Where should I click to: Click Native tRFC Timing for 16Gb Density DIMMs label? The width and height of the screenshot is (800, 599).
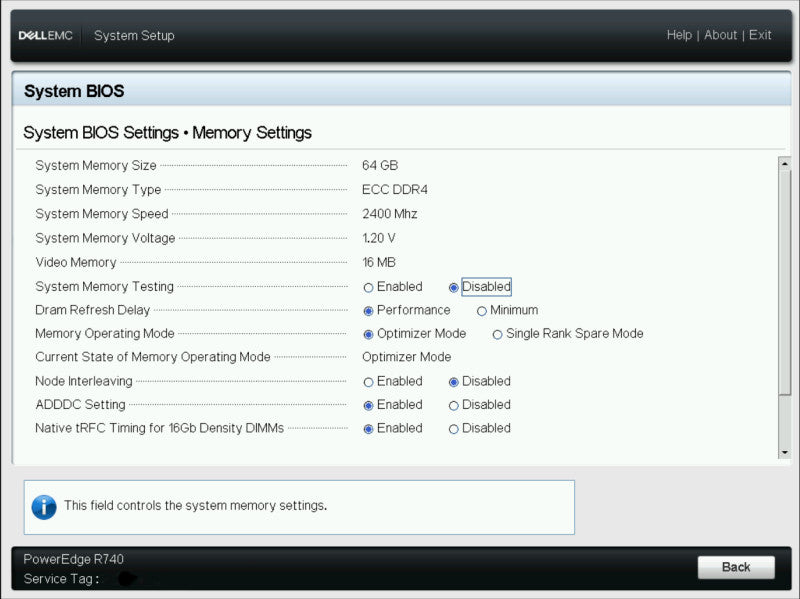tap(159, 428)
